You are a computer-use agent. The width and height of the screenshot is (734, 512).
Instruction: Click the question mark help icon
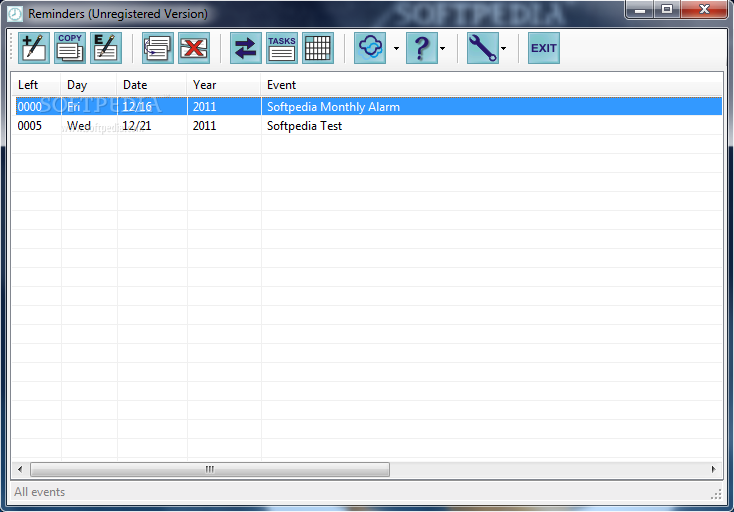422,48
